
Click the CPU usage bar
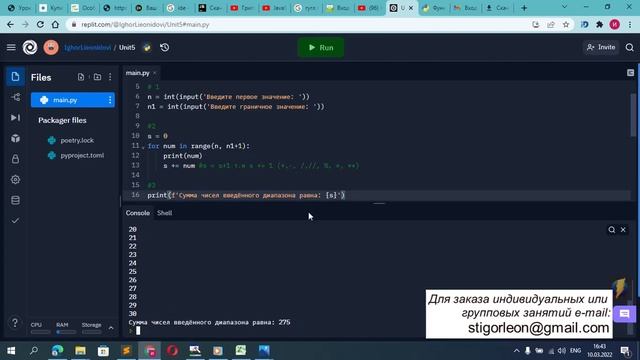(40, 332)
